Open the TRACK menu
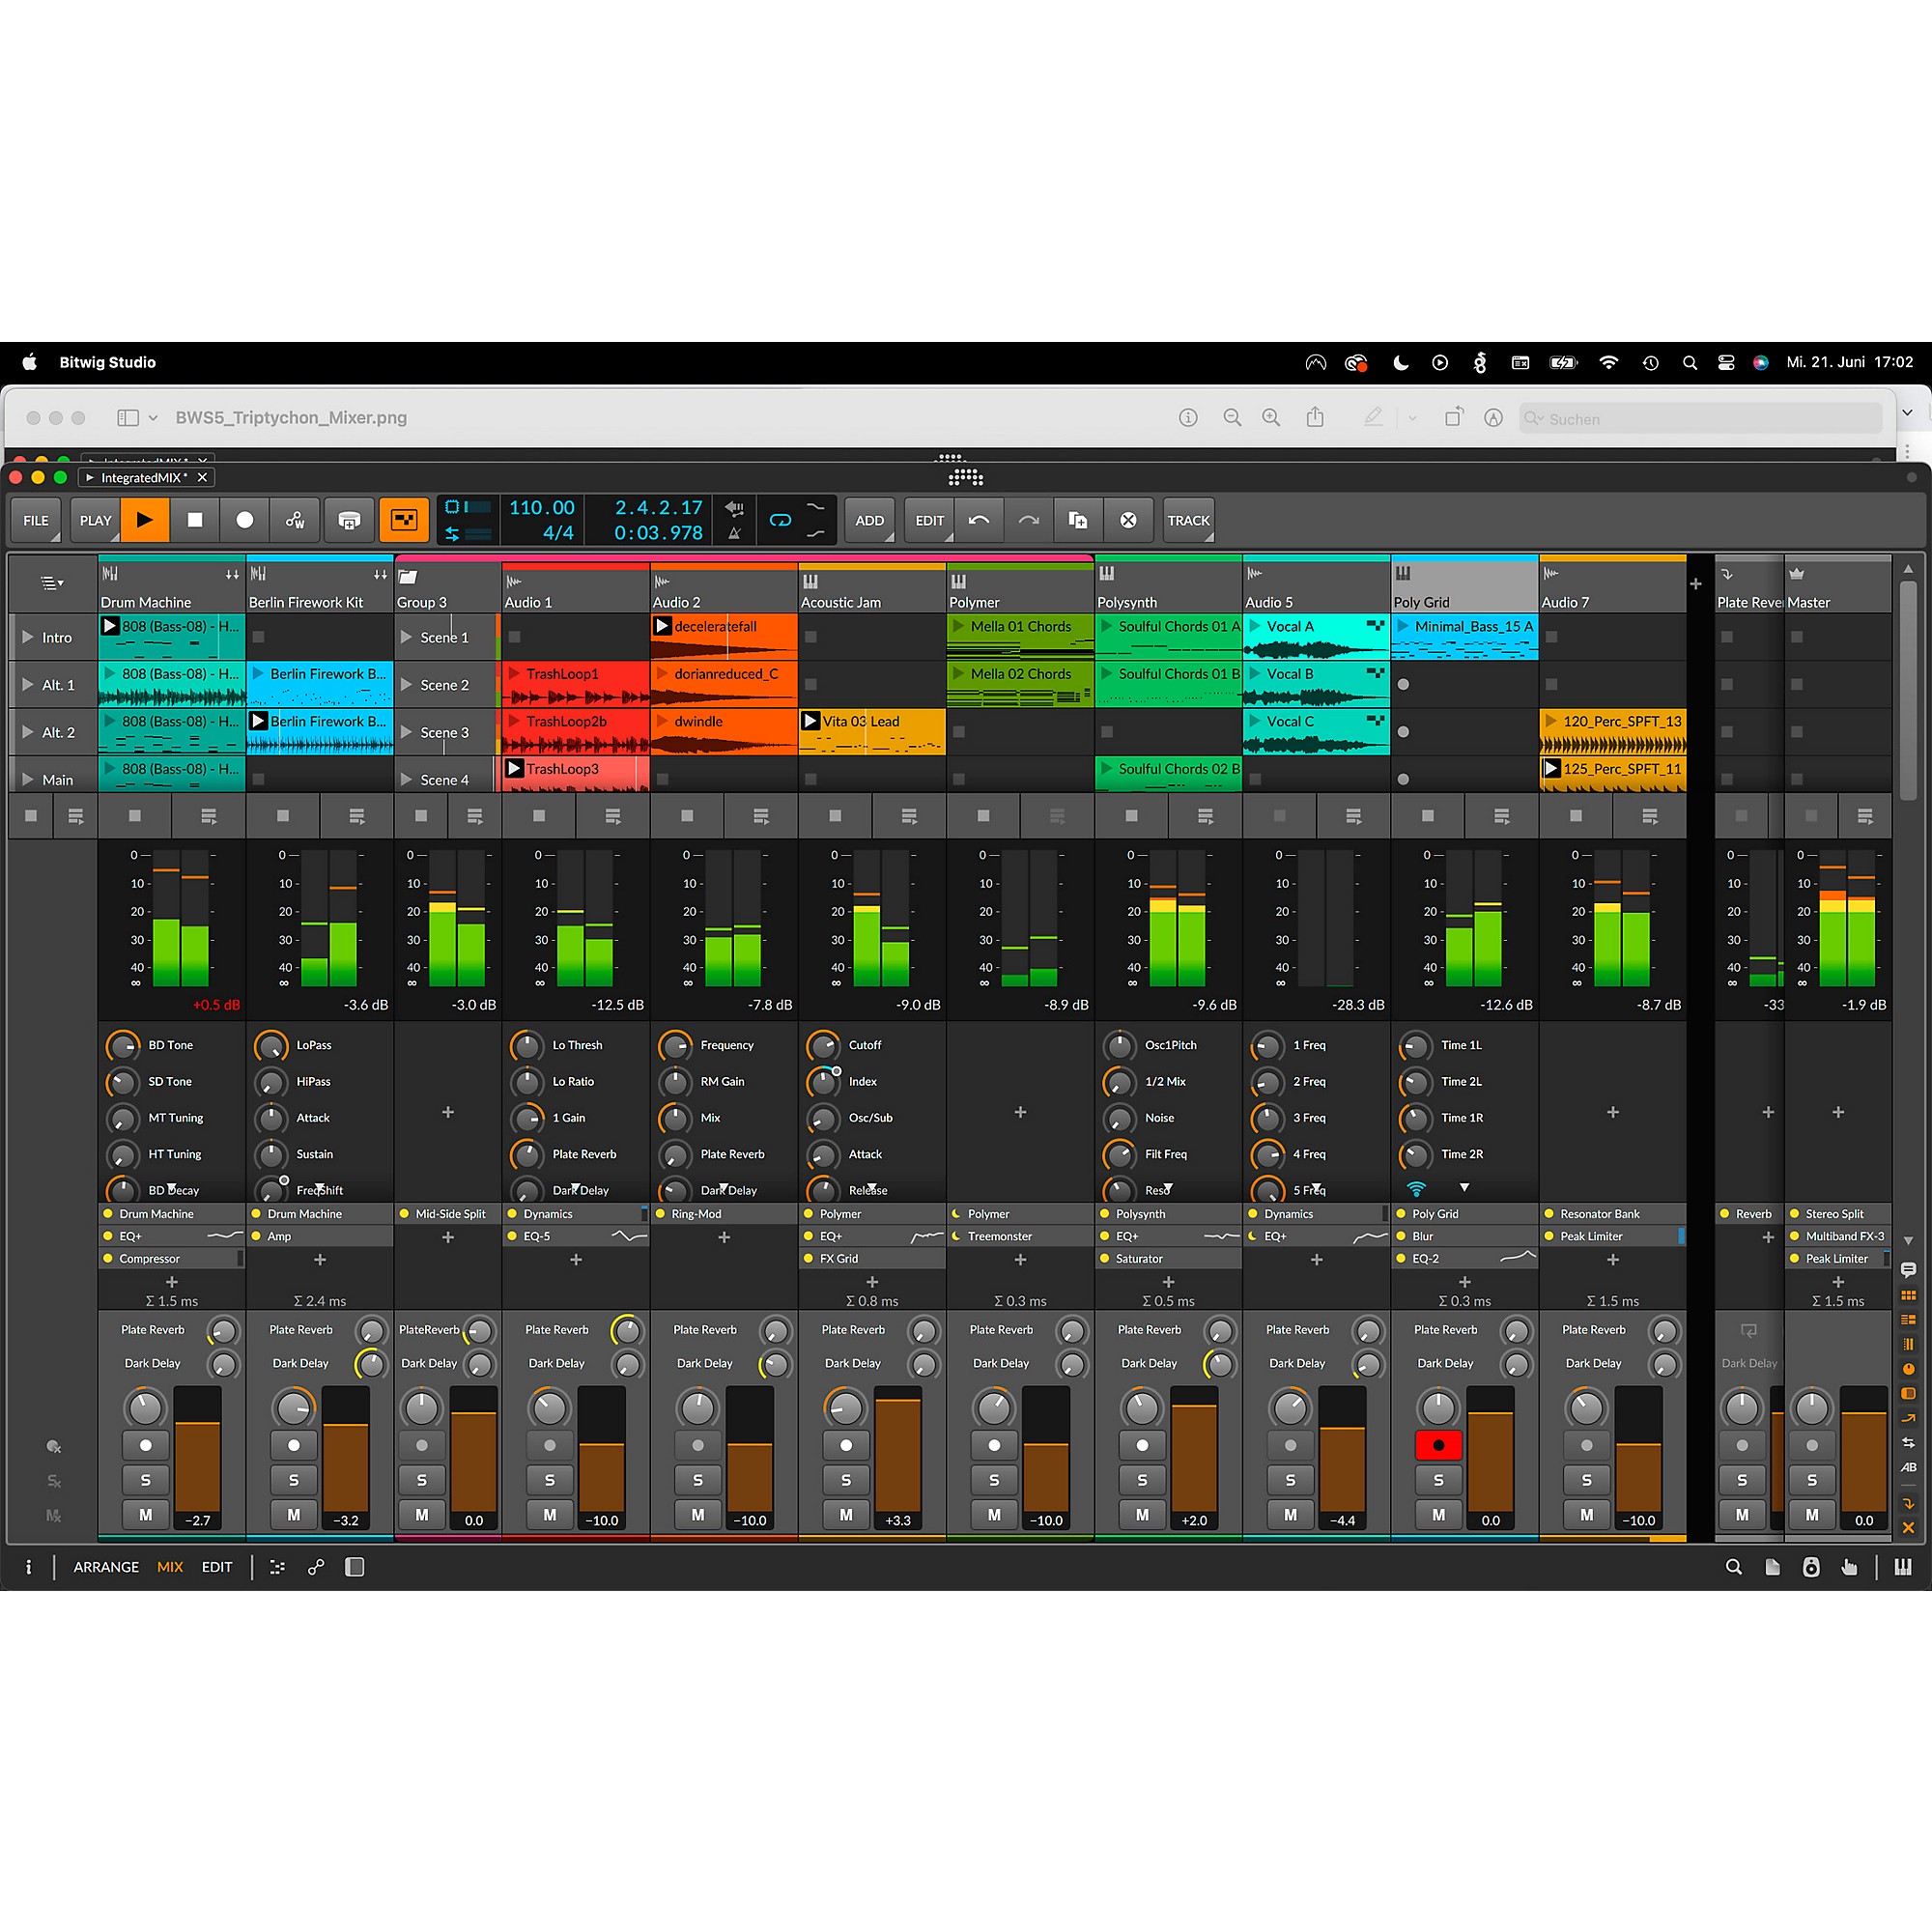The image size is (1932, 1932). point(1189,520)
